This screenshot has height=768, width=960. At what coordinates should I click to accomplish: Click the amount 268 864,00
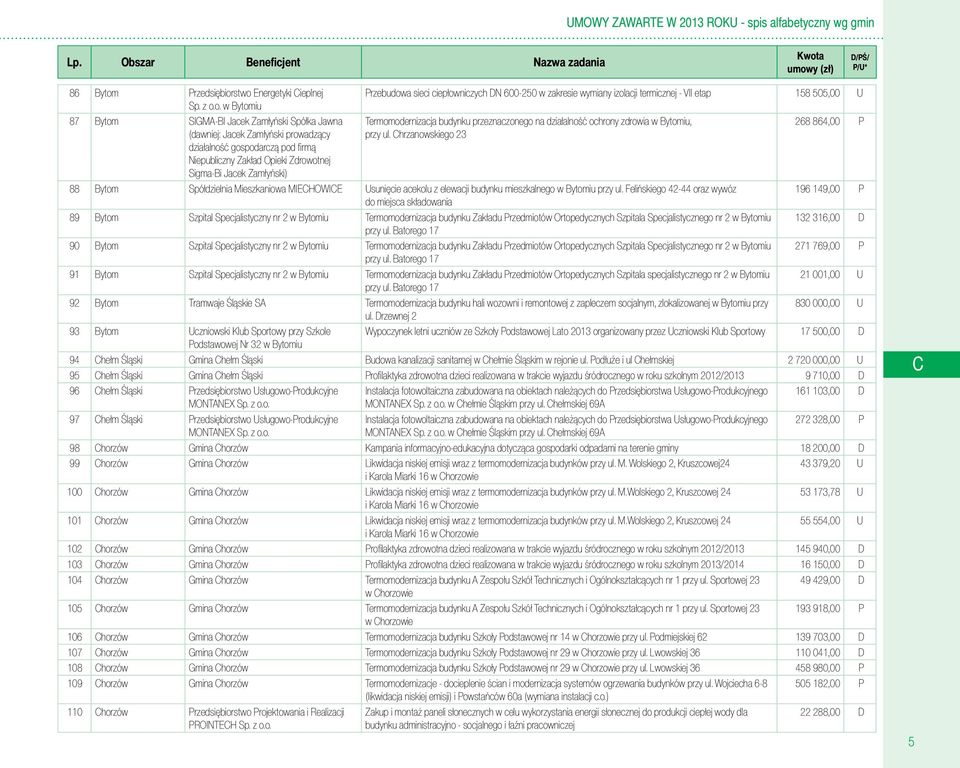point(817,121)
